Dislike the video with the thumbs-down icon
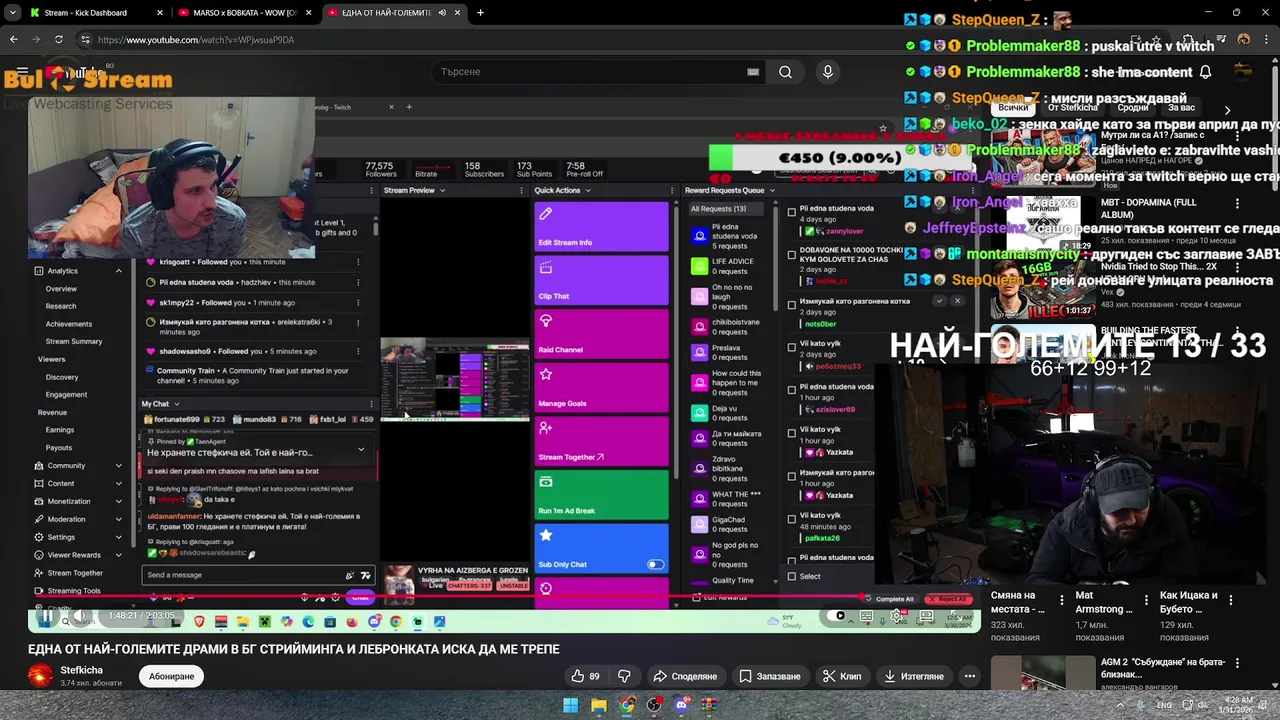The width and height of the screenshot is (1280, 720). point(624,676)
